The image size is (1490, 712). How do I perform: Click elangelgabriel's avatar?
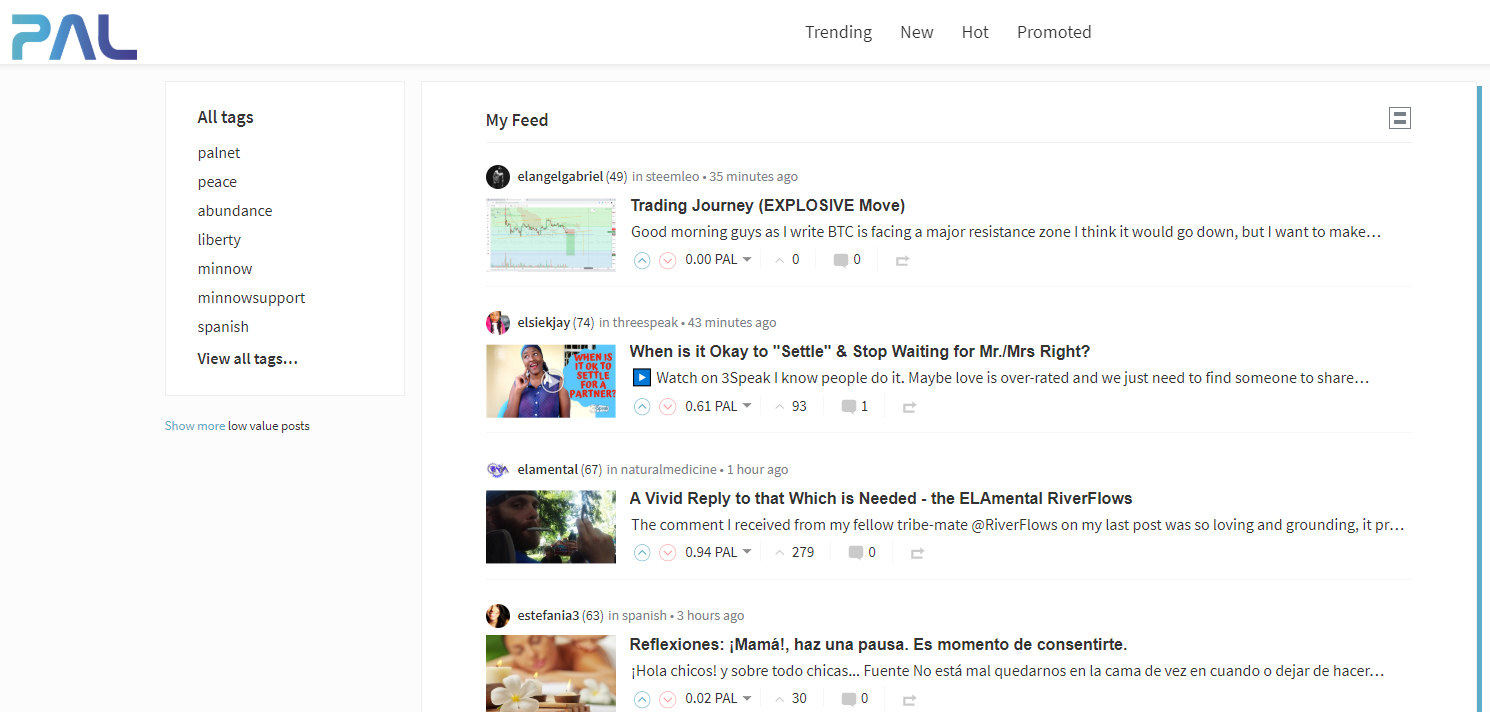click(498, 177)
